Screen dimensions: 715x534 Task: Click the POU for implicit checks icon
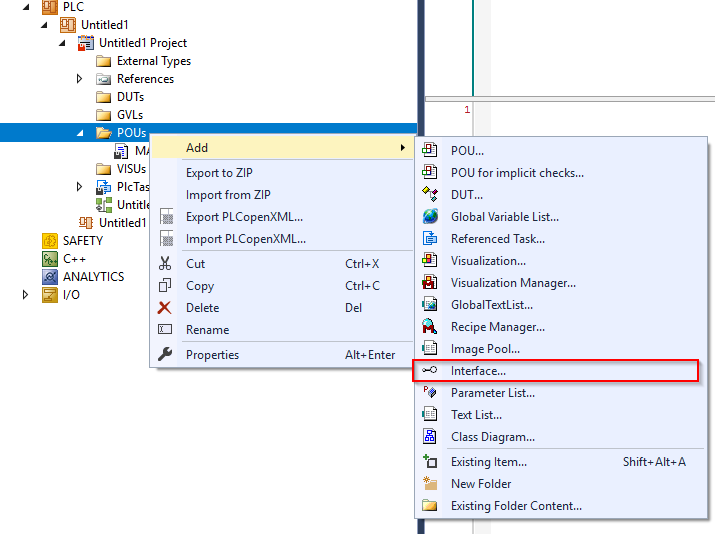tap(430, 172)
